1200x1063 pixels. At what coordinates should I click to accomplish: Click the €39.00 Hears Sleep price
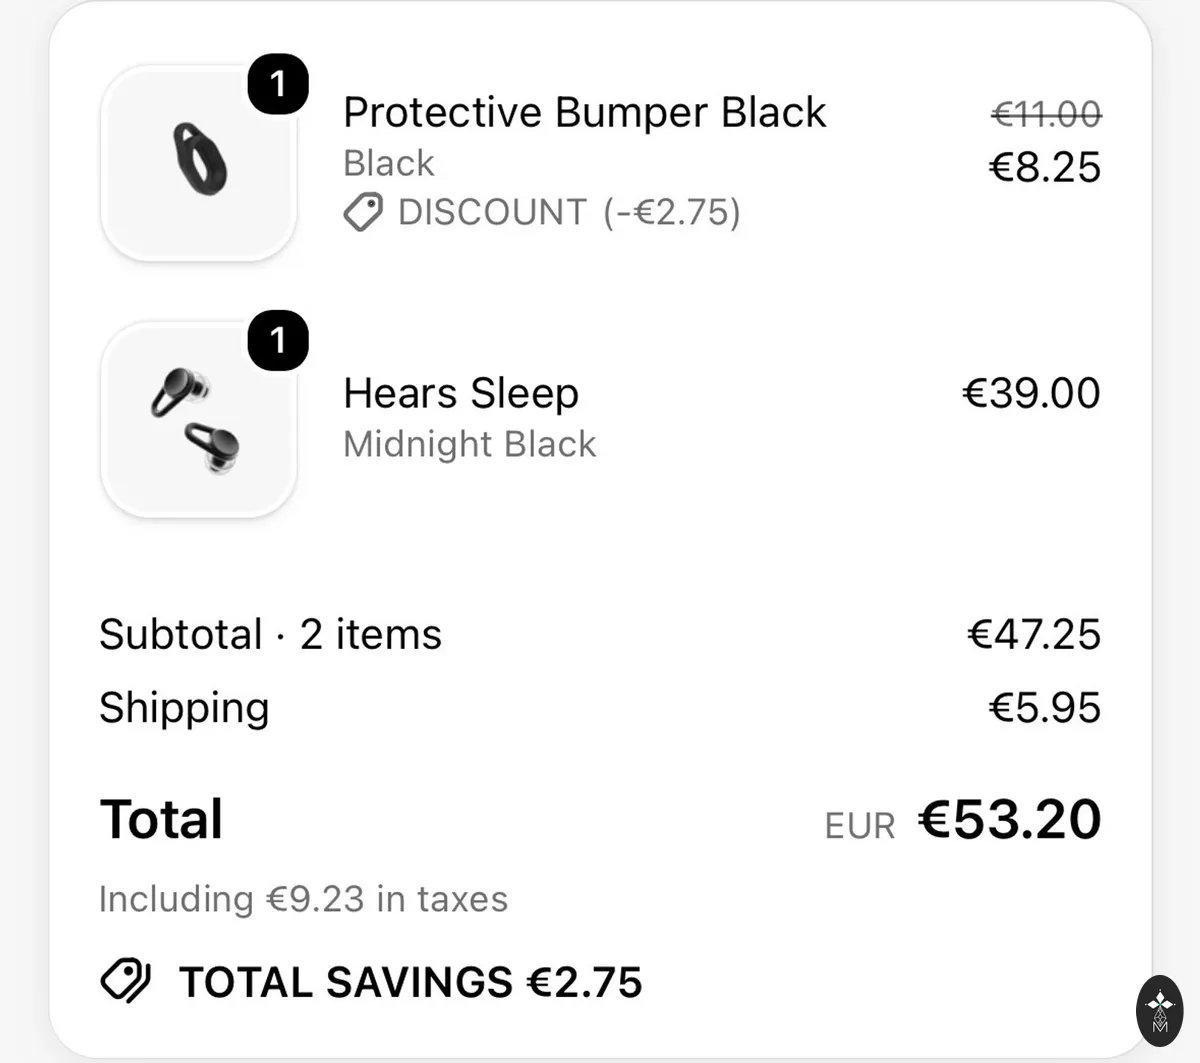click(x=1031, y=393)
